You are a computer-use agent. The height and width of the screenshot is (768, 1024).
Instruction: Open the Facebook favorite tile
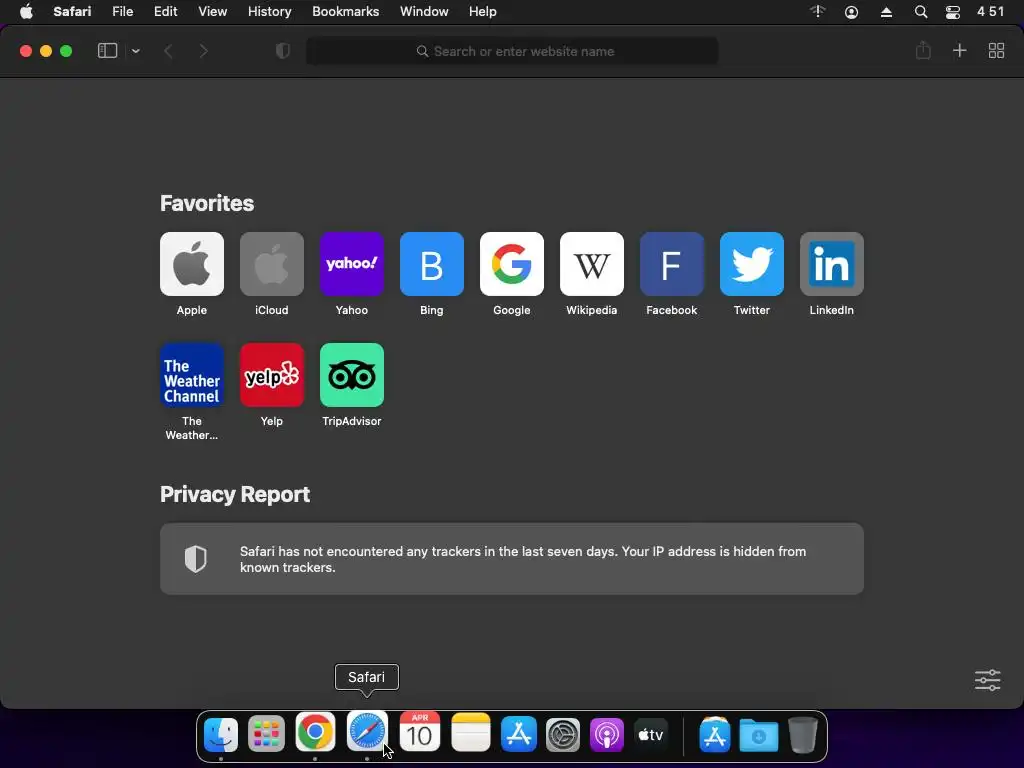click(x=671, y=264)
